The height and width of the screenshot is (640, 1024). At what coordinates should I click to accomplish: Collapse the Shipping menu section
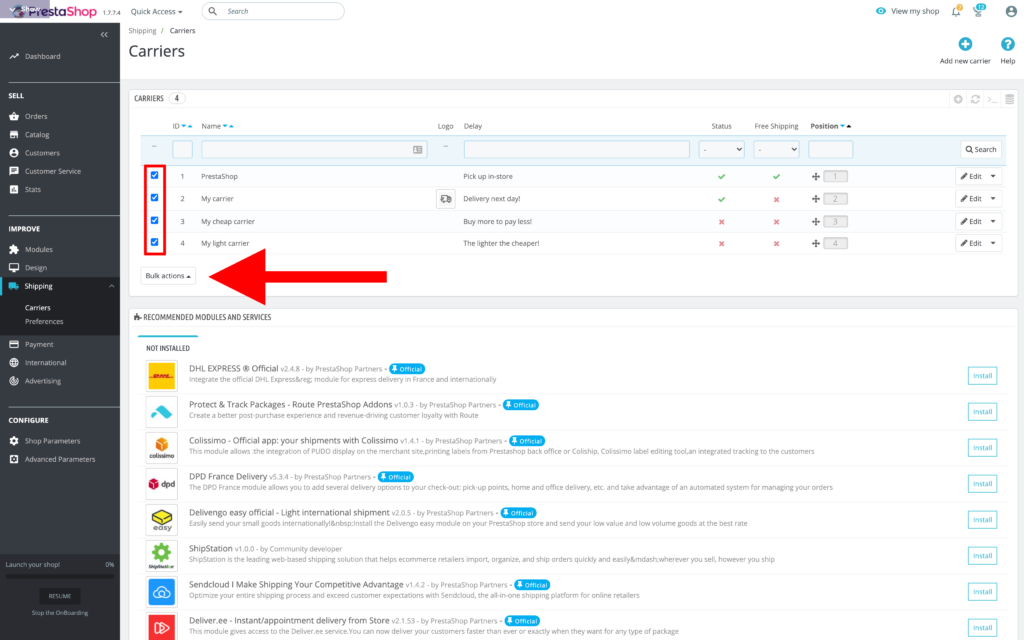pyautogui.click(x=112, y=286)
